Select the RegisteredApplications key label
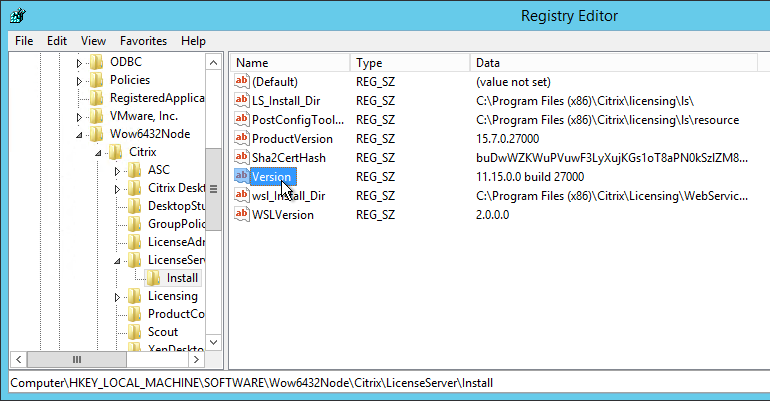The width and height of the screenshot is (770, 401). tap(157, 98)
